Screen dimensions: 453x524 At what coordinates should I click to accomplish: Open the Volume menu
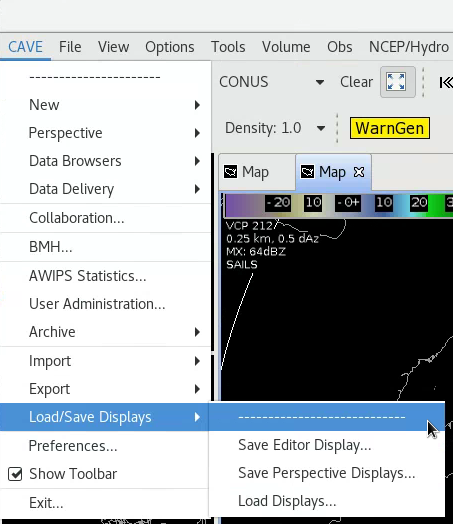286,47
